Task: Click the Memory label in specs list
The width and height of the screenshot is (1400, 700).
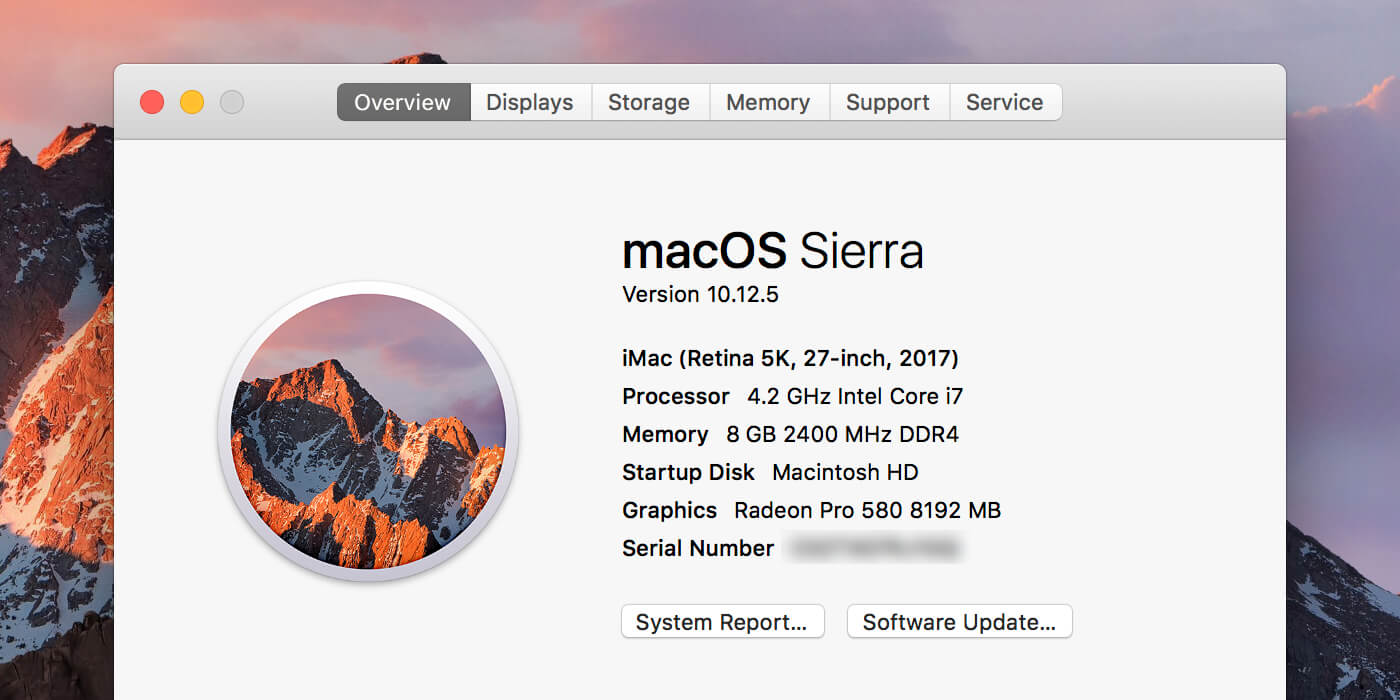Action: click(x=665, y=434)
